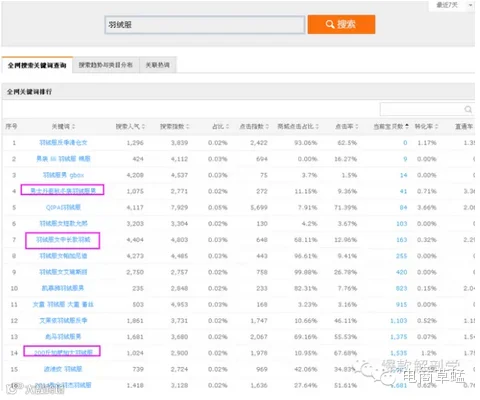Click the 羽绒服 search input field
Screen dimensions: 480x400
pyautogui.click(x=205, y=25)
